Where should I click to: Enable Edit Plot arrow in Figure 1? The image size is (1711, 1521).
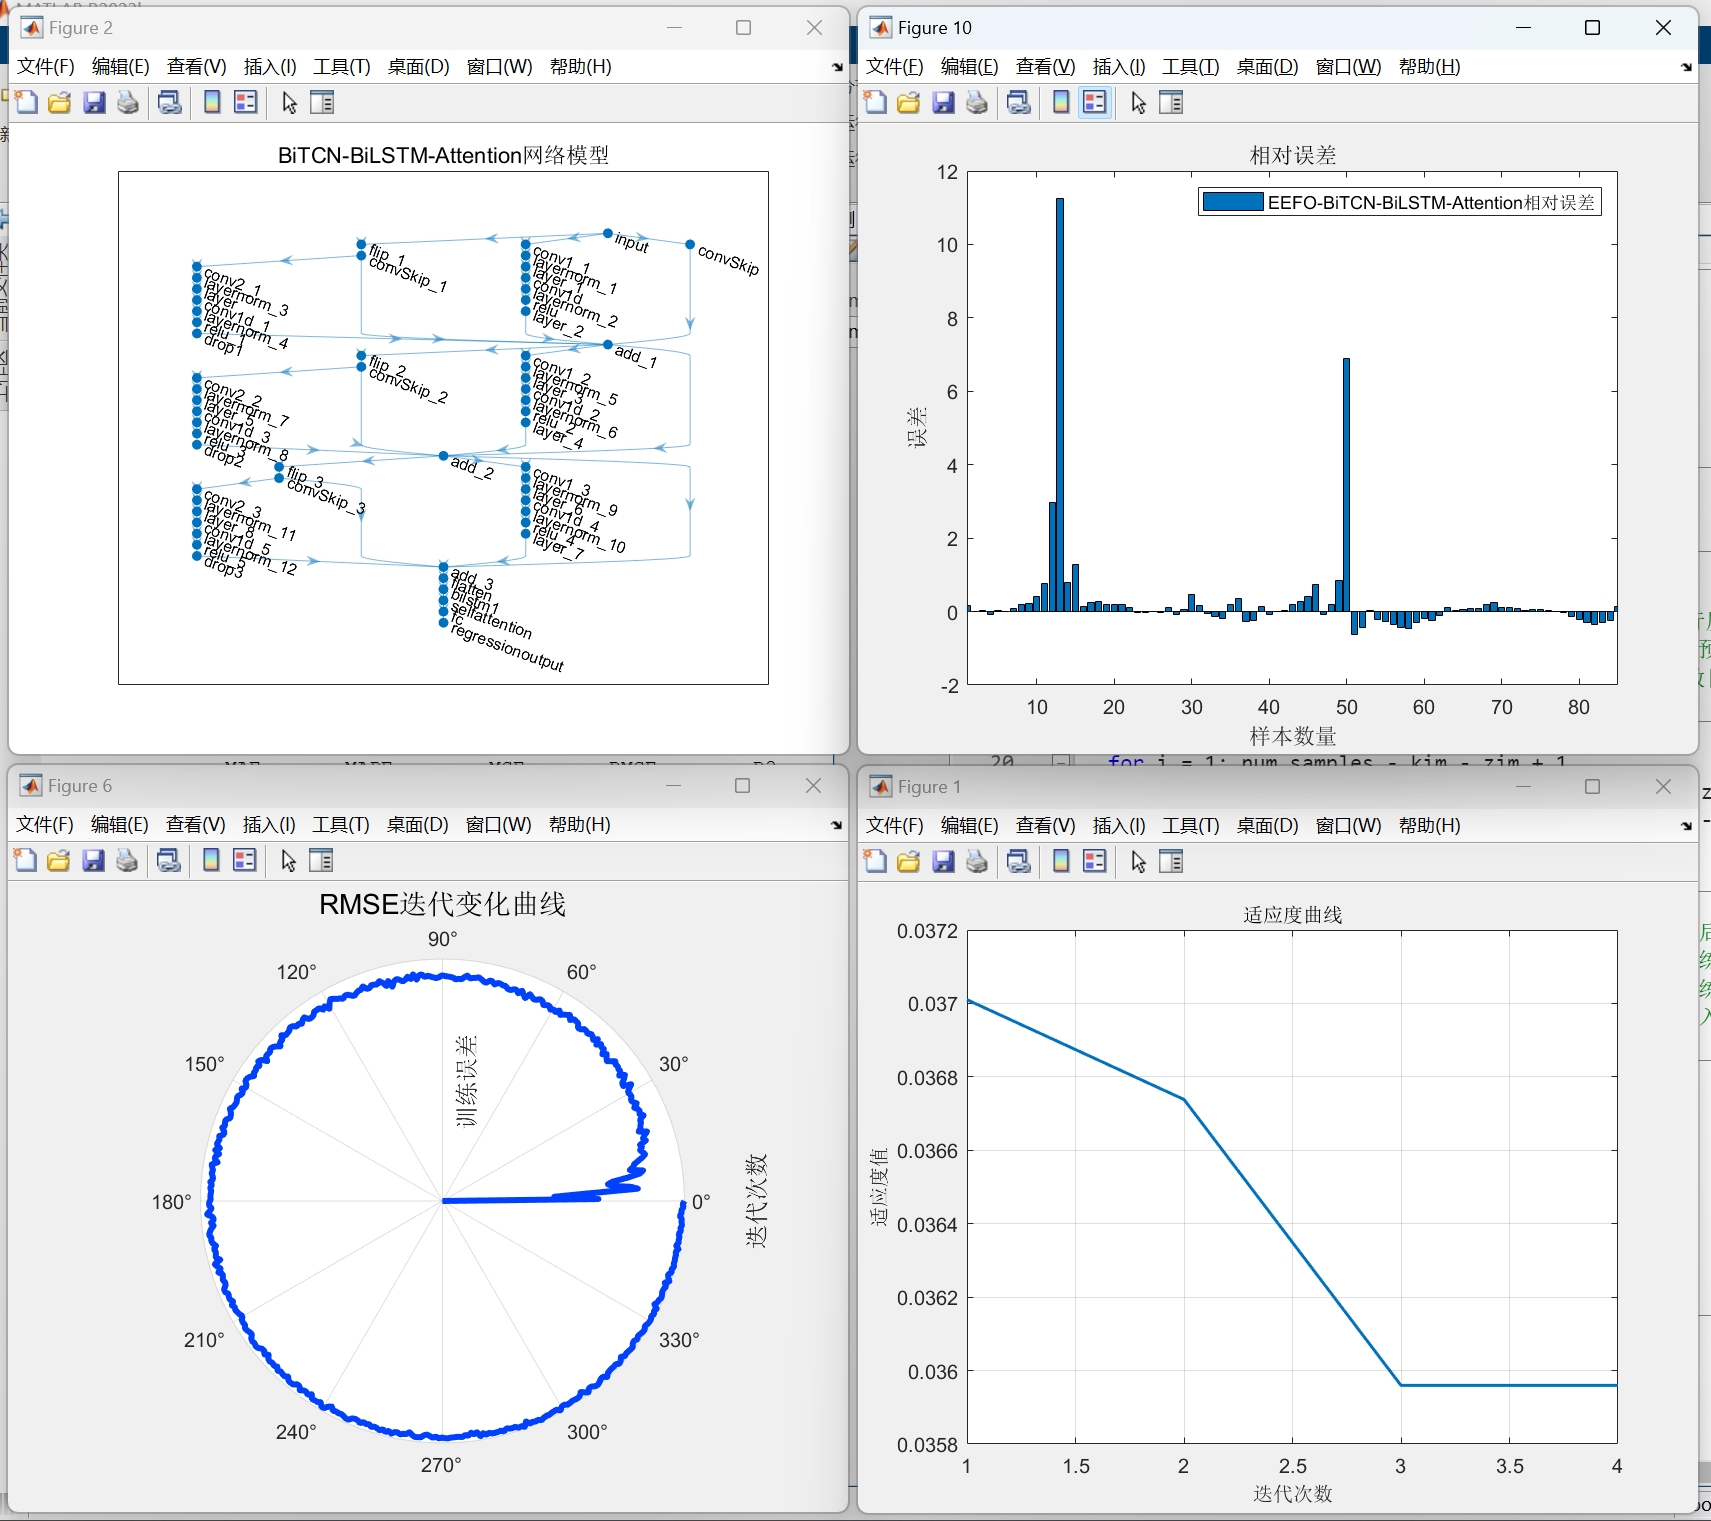pos(1138,861)
